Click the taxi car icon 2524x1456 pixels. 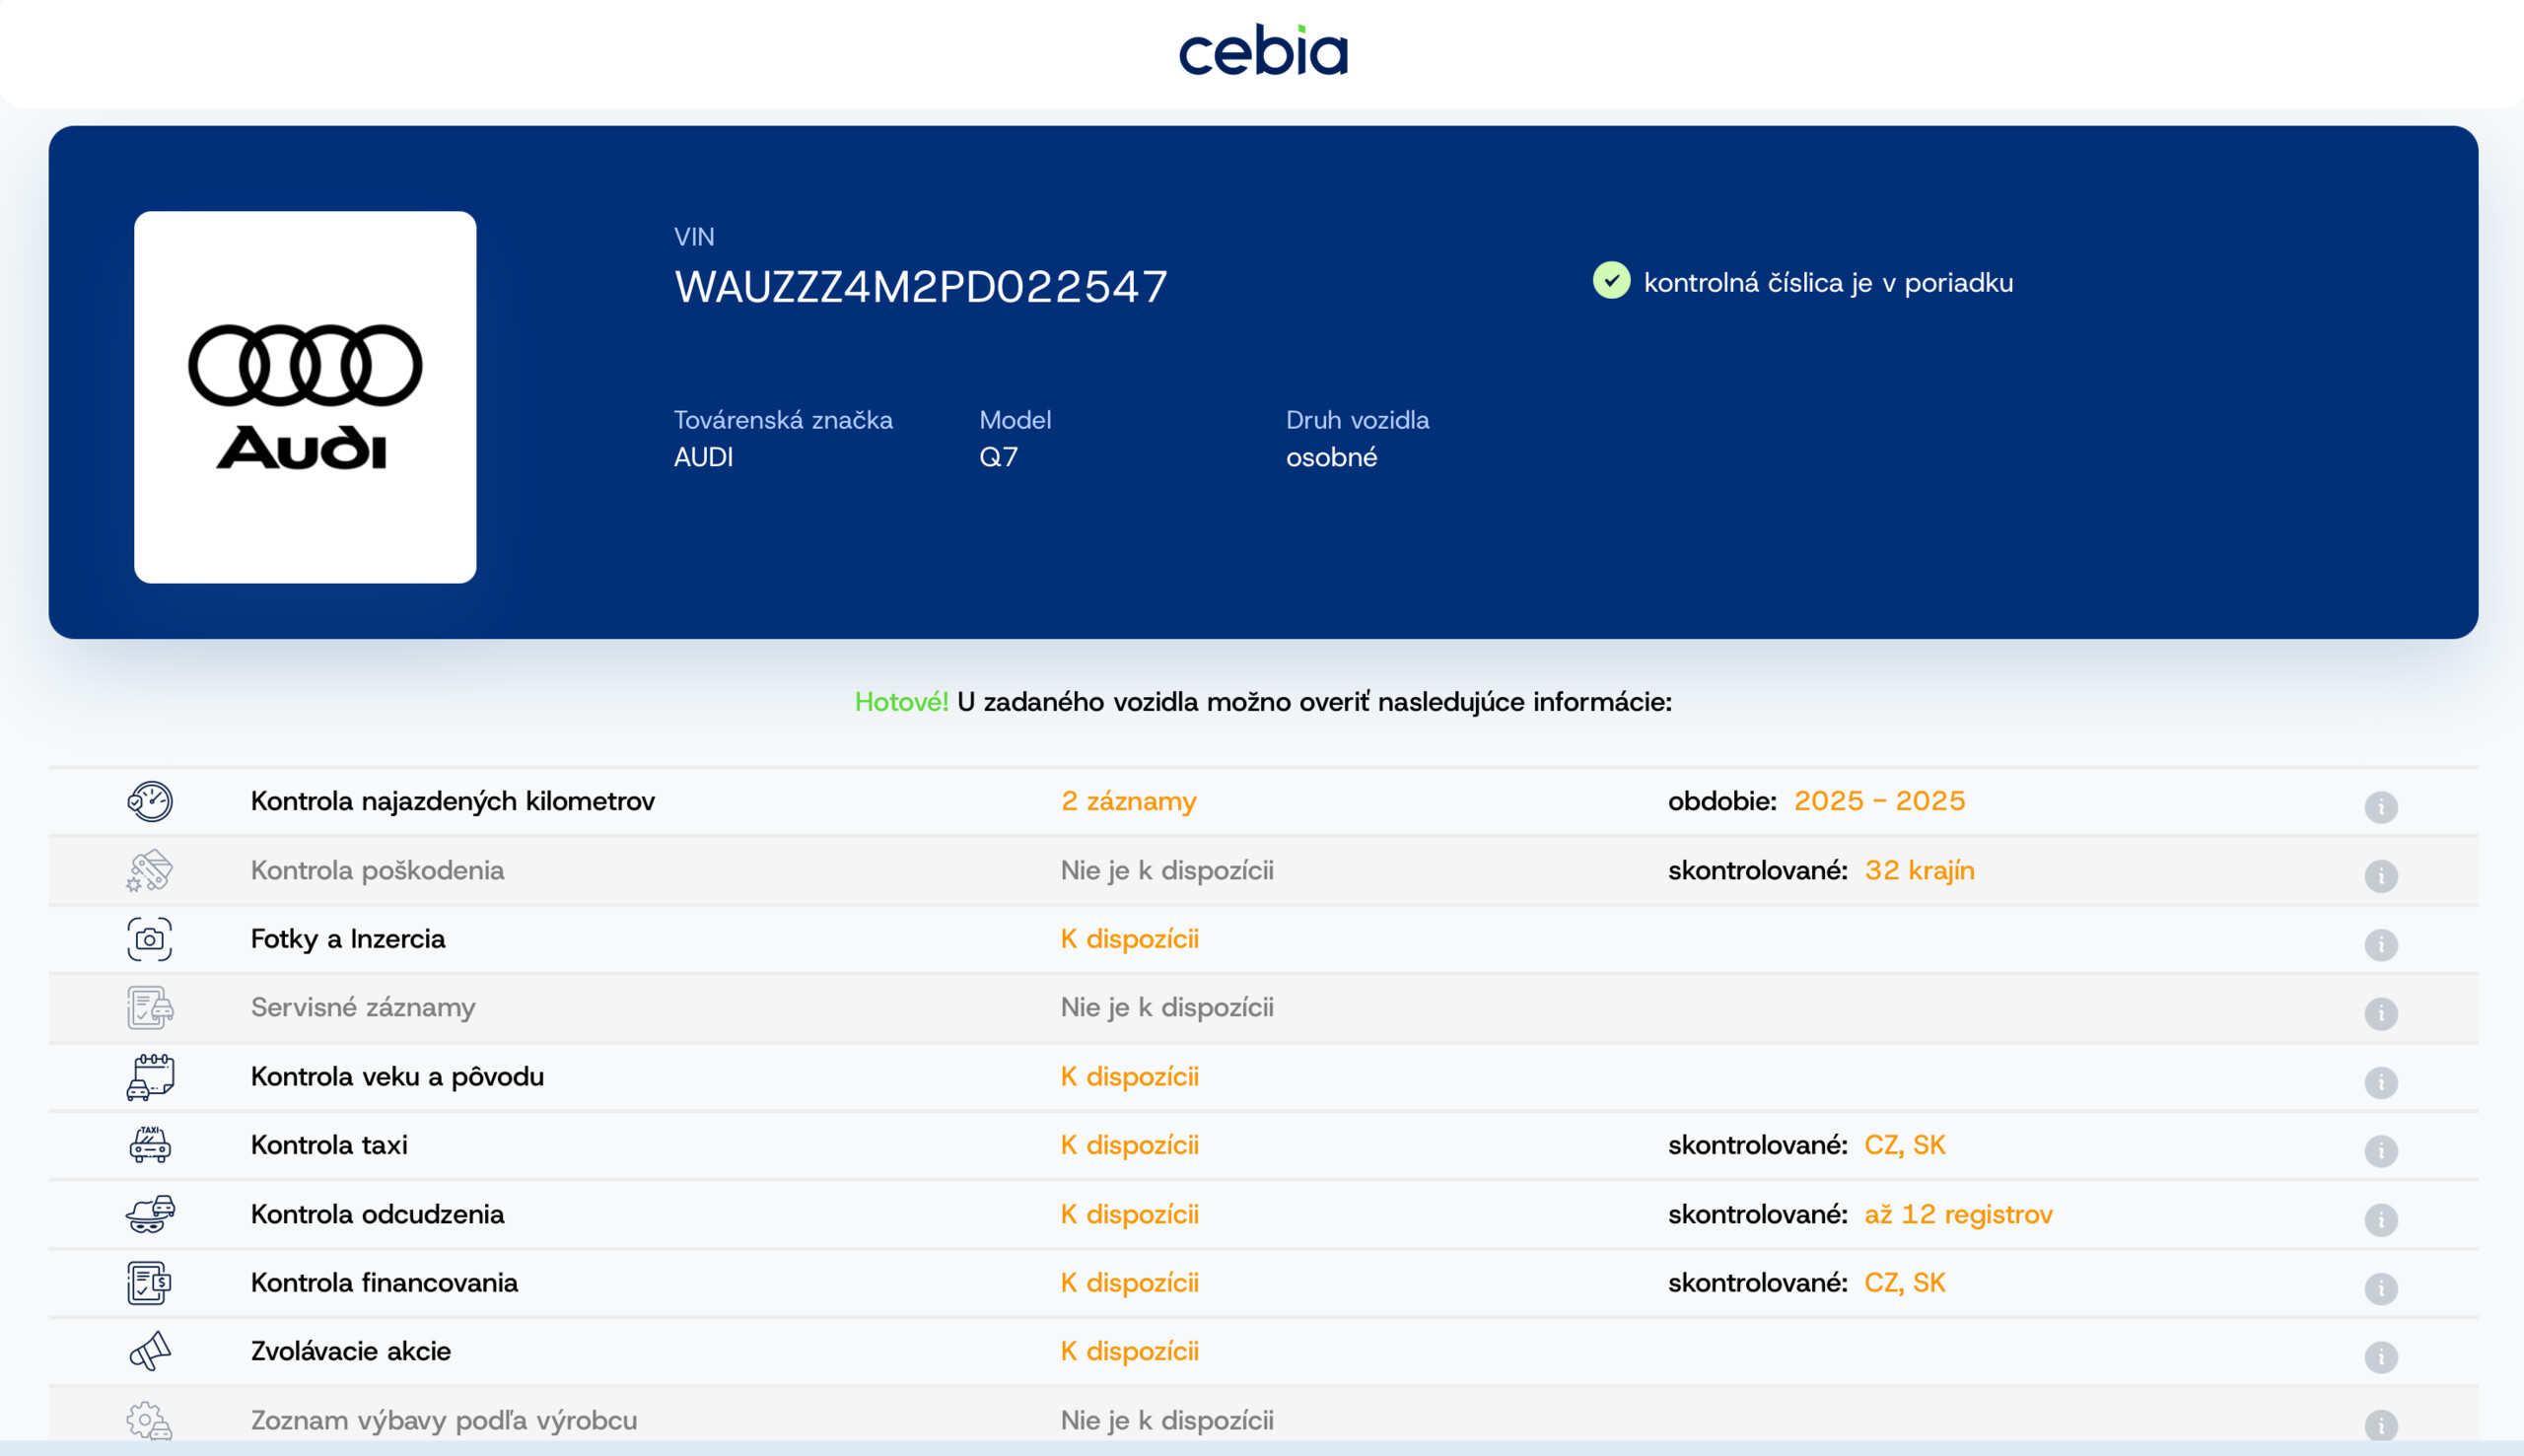tap(150, 1145)
